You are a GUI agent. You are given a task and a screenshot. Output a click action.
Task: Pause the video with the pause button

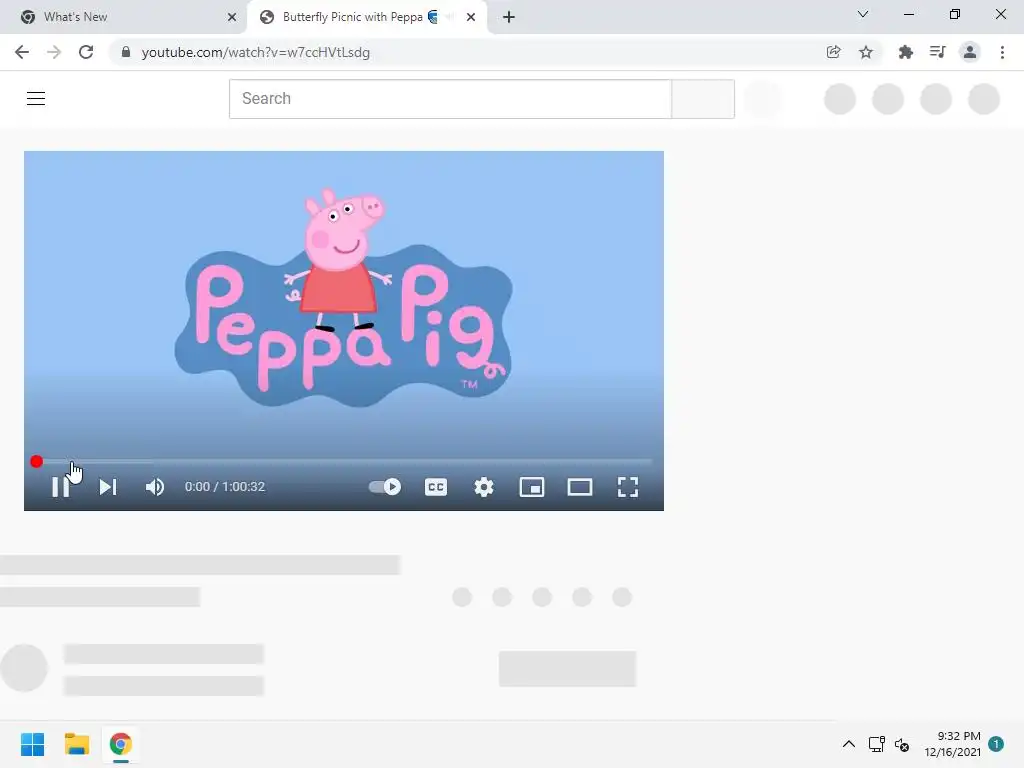pos(61,487)
